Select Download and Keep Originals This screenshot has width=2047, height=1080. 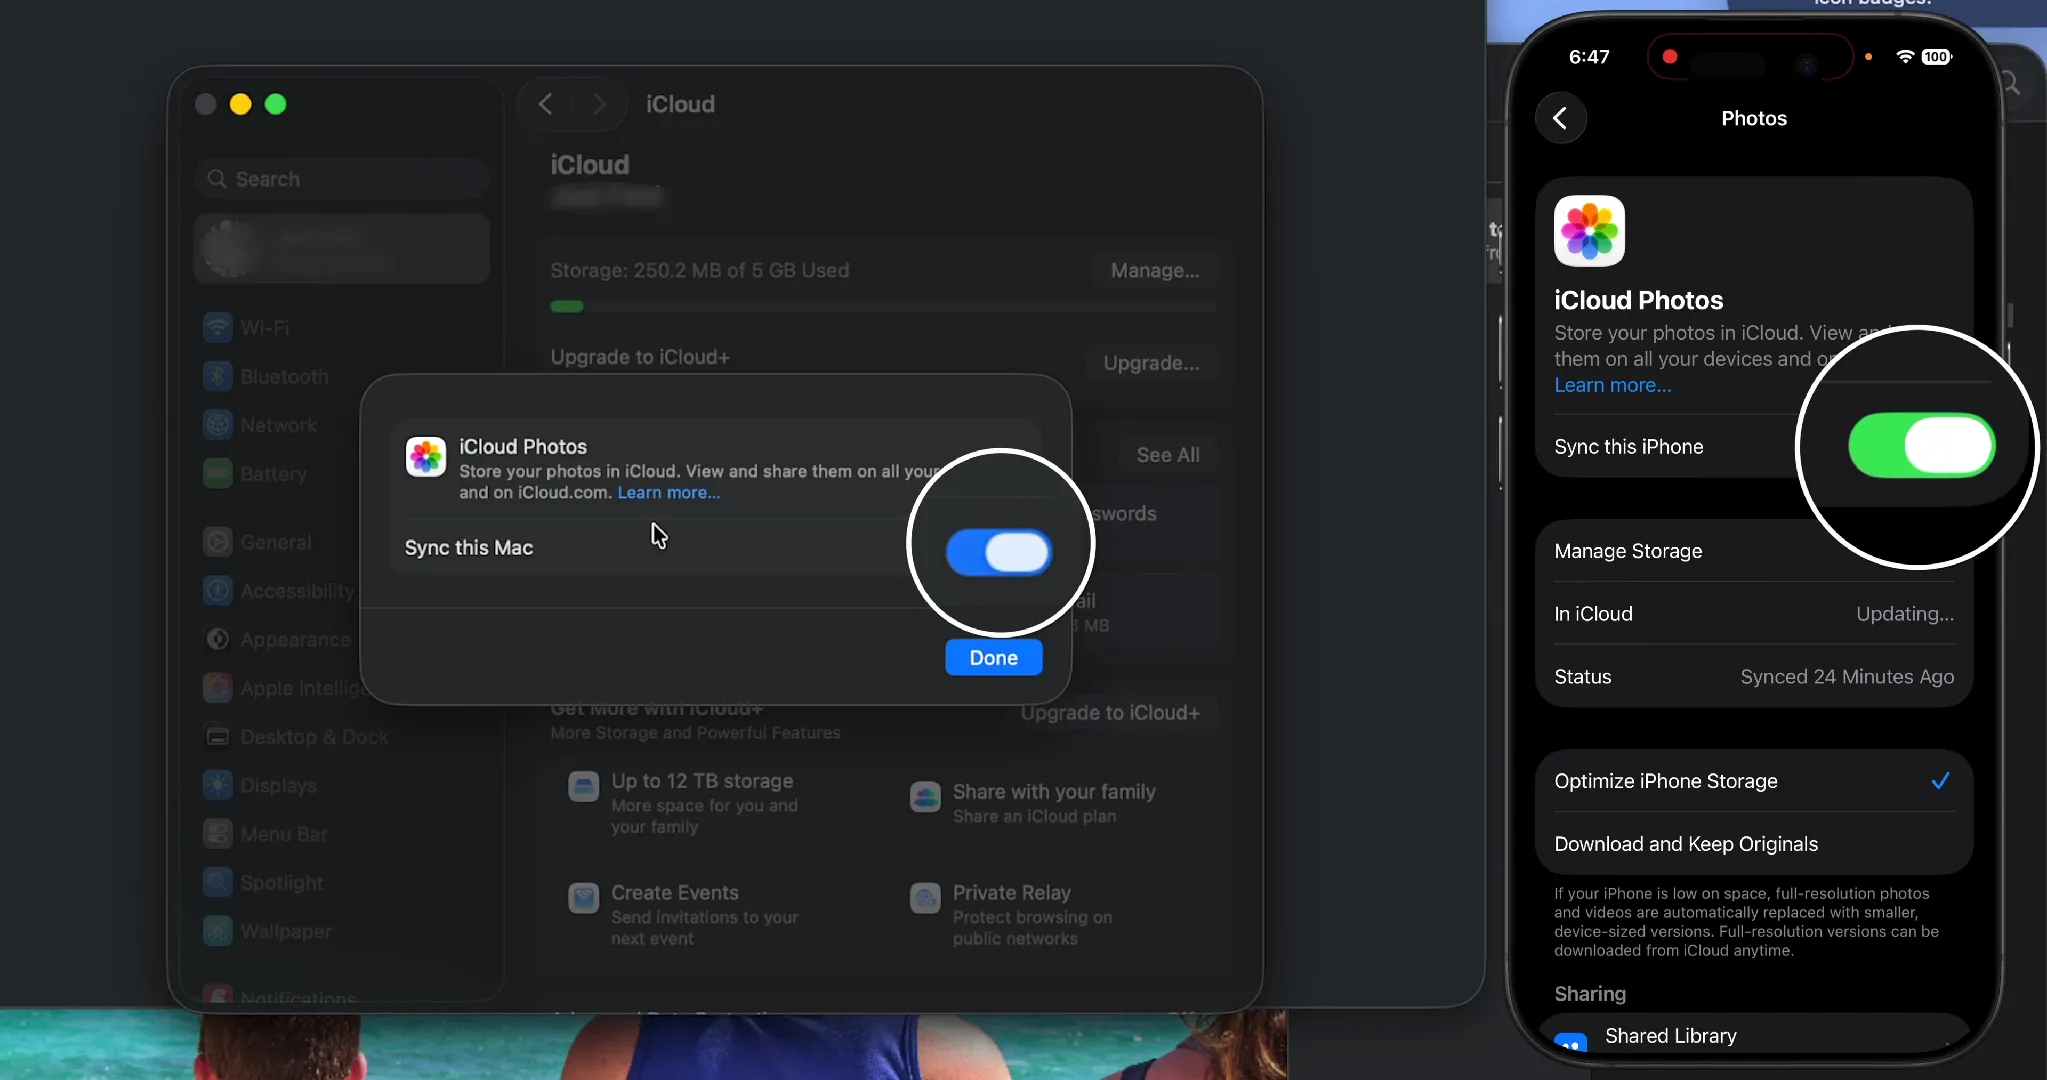1753,844
